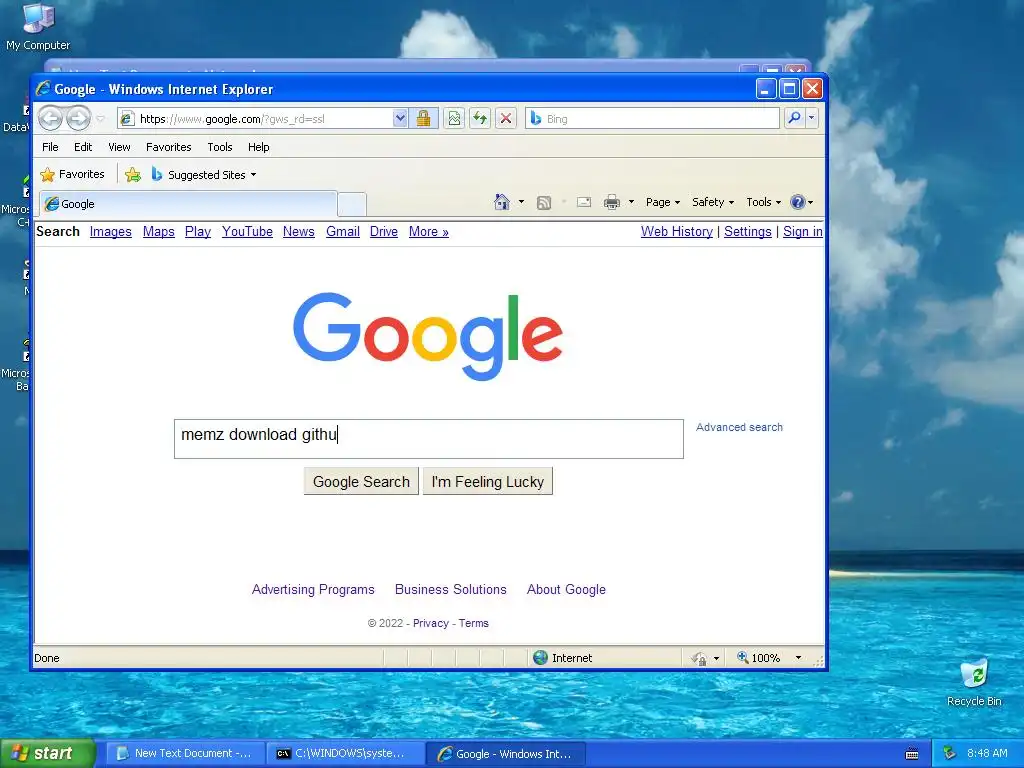Expand the Suggested Sites dropdown

(253, 175)
